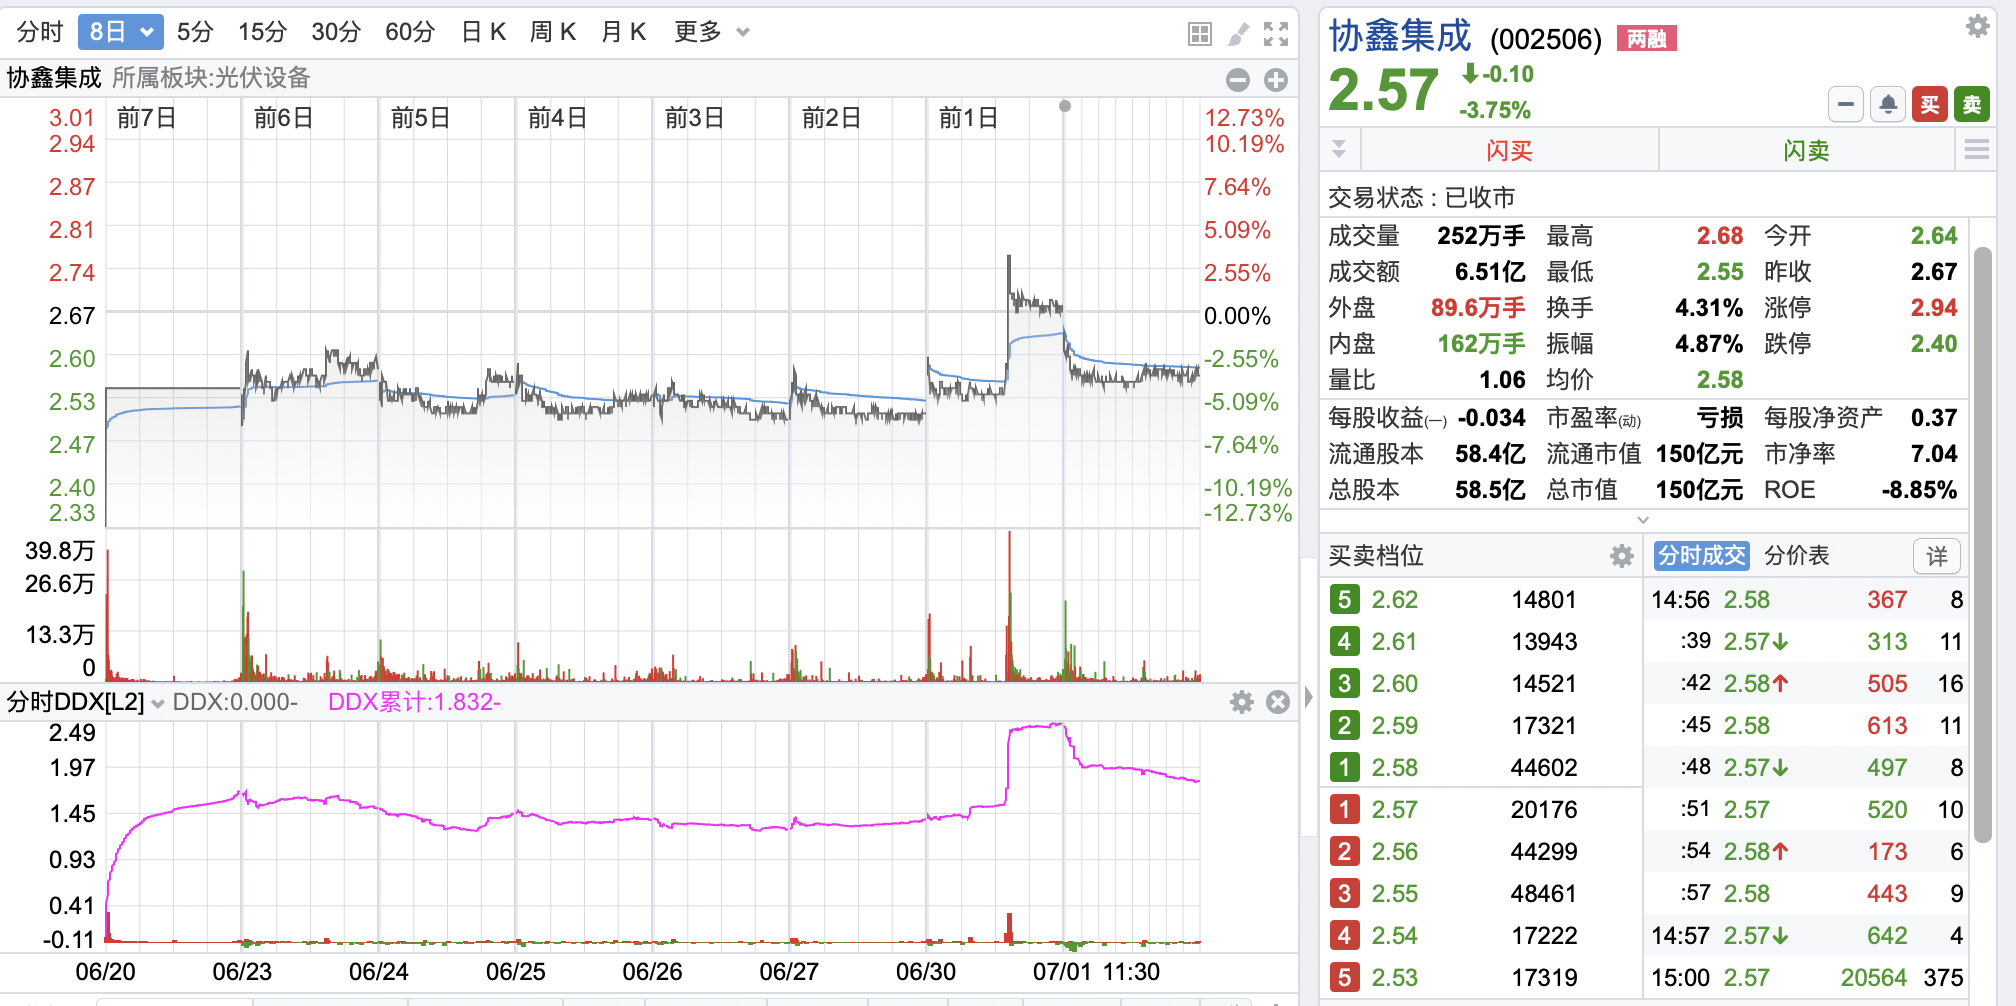The image size is (2016, 1006).
Task: Expand the 分时DDX[L2] indicator dropdown
Action: pyautogui.click(x=157, y=703)
